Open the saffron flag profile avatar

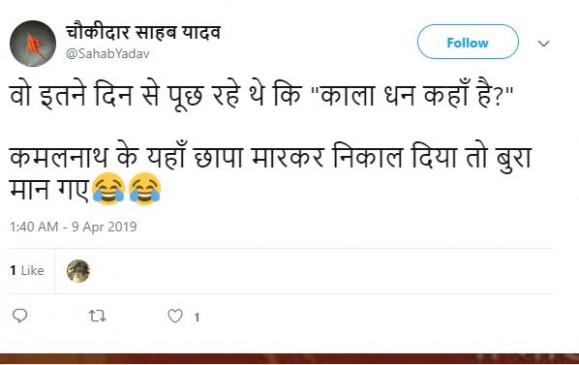(33, 44)
